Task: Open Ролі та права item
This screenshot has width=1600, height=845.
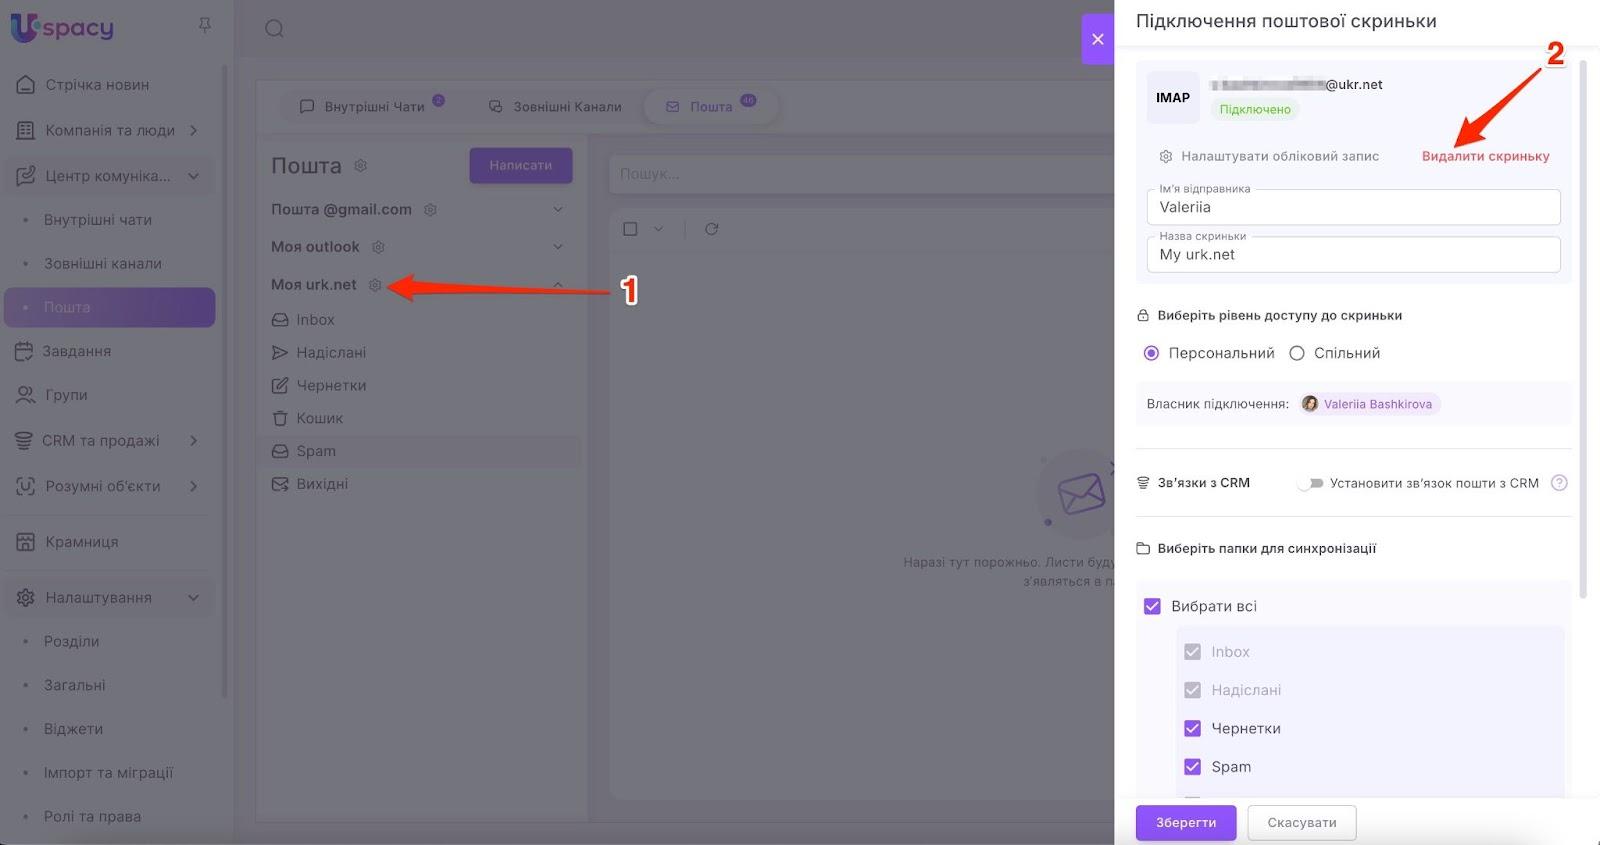Action: pos(92,817)
